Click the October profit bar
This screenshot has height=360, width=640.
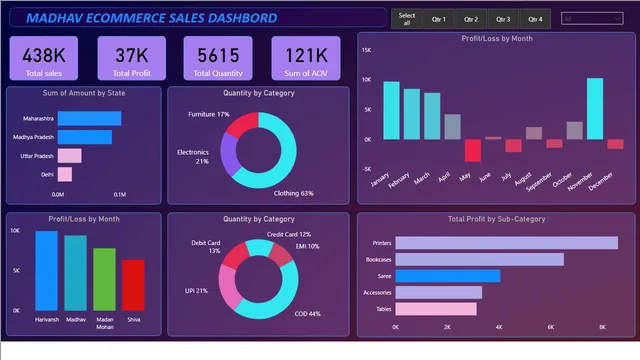(x=575, y=131)
